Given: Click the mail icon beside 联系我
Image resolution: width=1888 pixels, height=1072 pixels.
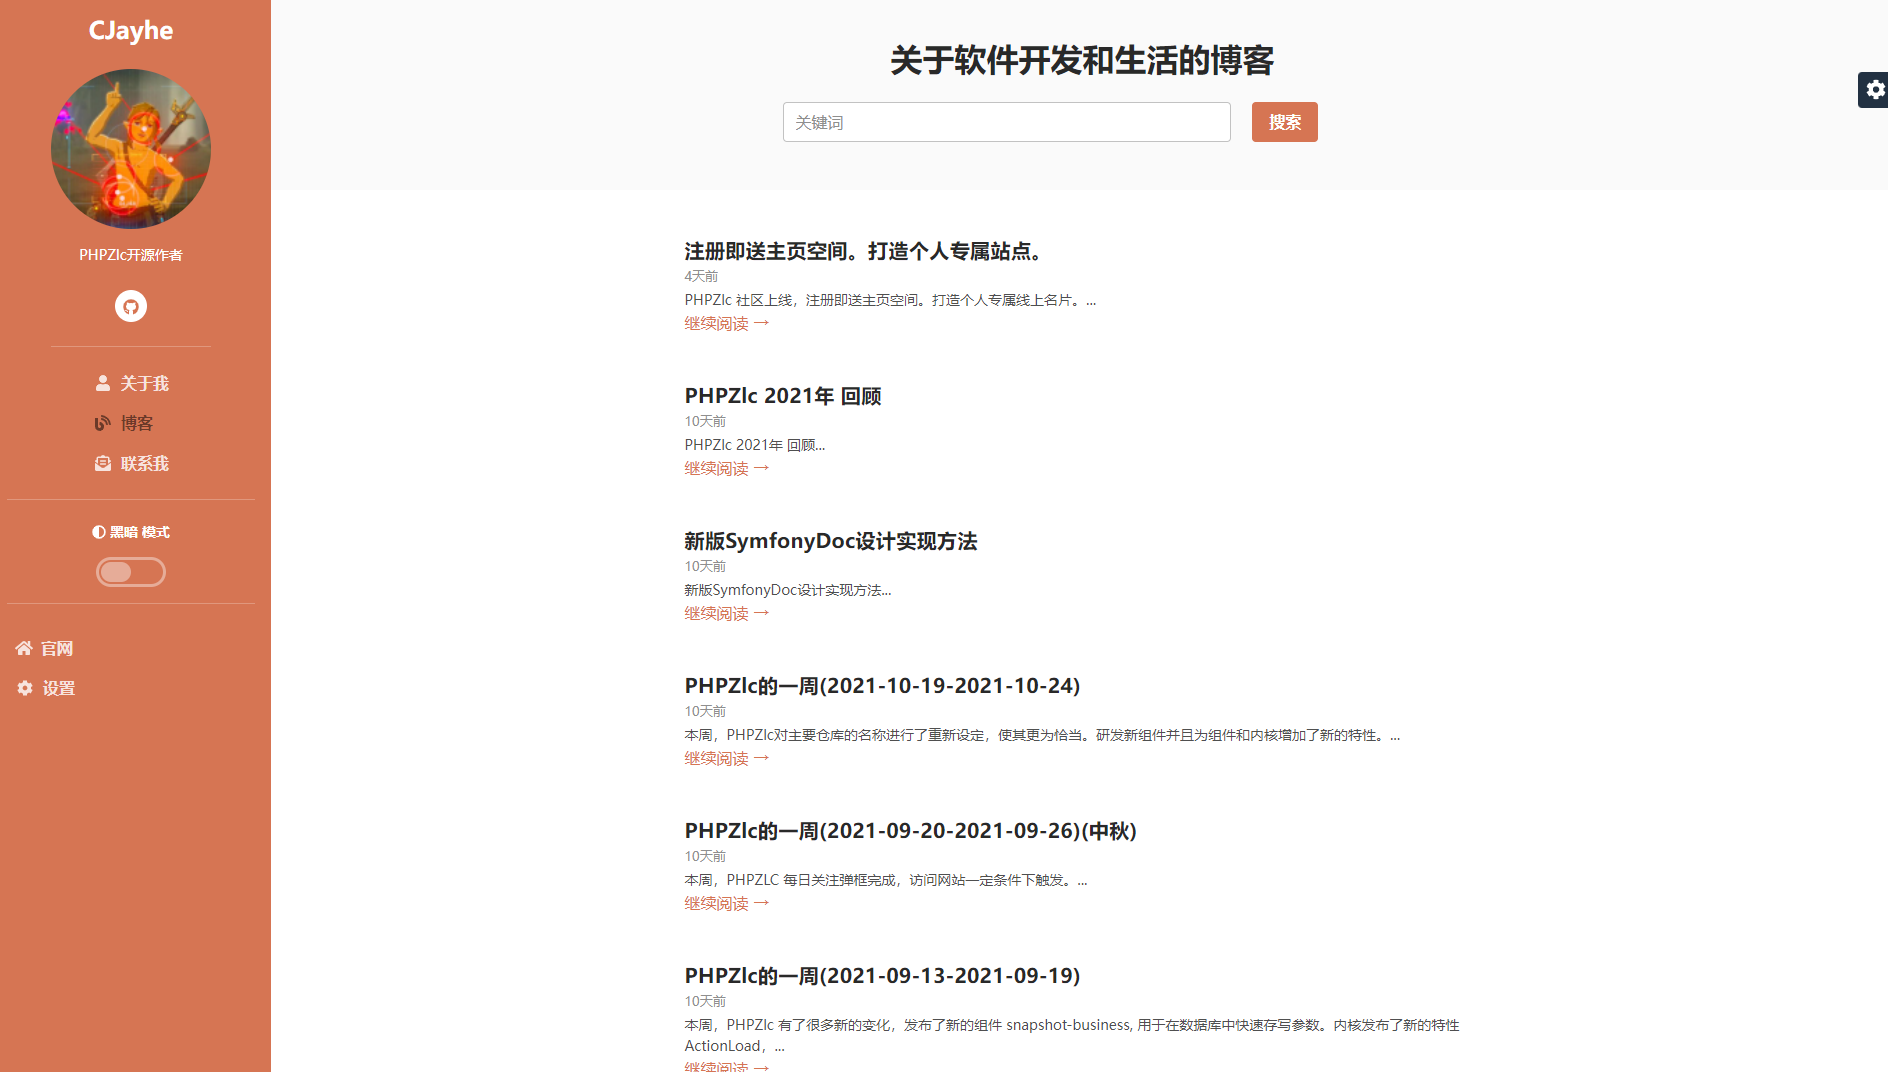Looking at the screenshot, I should pos(102,464).
